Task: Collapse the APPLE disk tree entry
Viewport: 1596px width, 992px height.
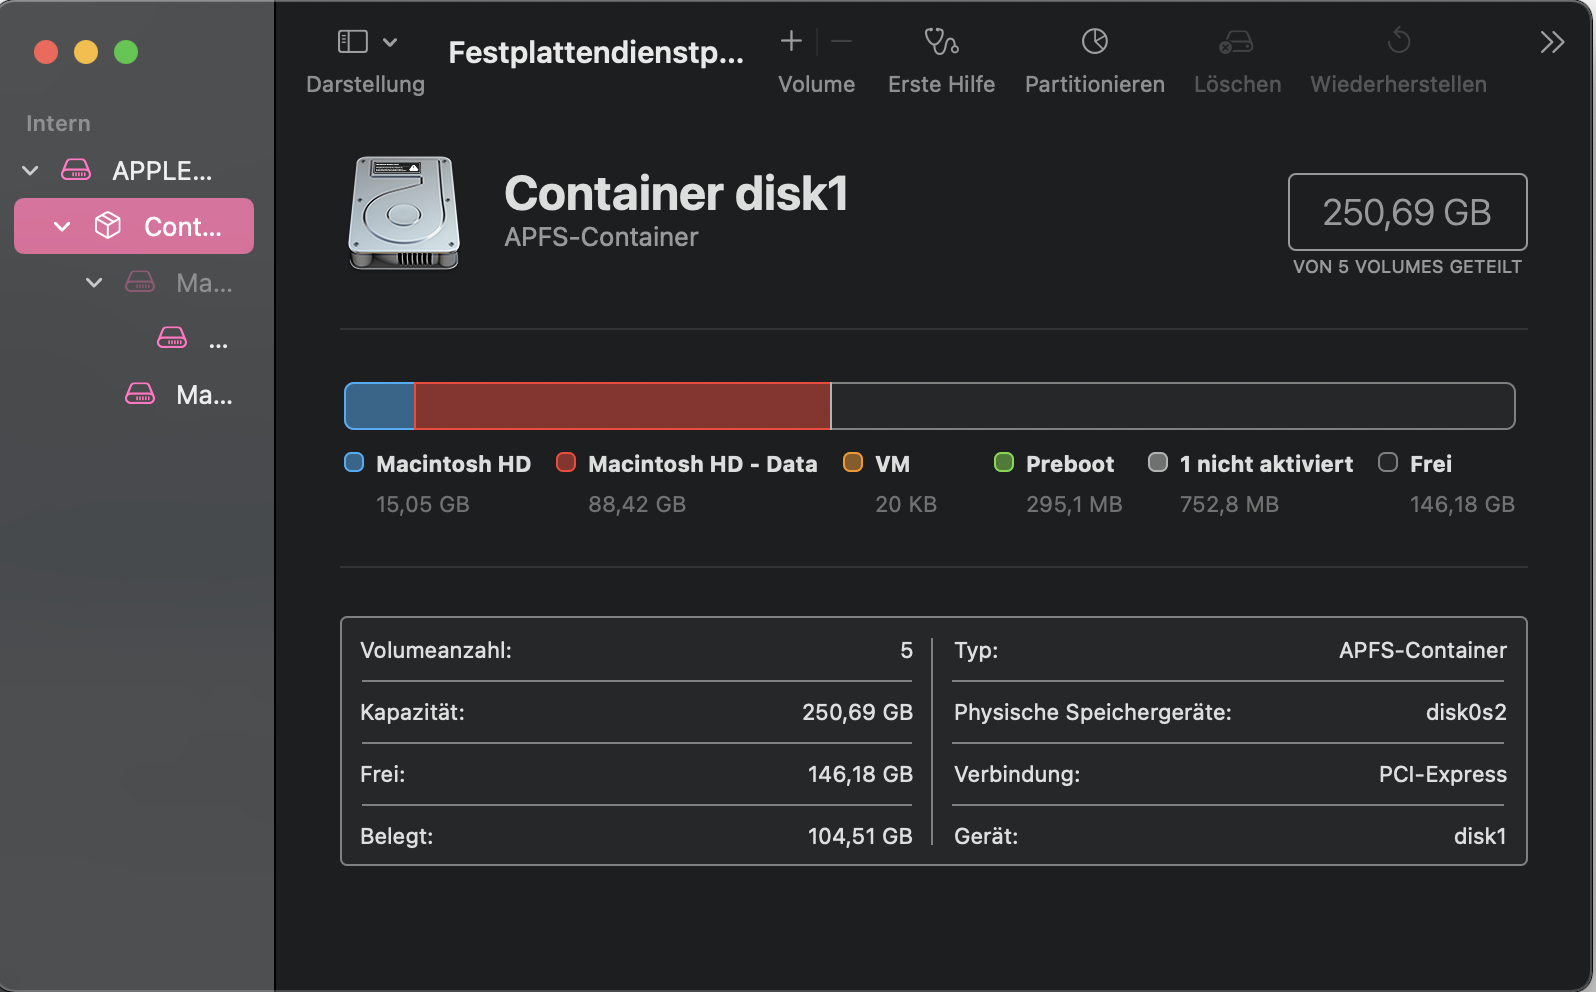Action: click(31, 171)
